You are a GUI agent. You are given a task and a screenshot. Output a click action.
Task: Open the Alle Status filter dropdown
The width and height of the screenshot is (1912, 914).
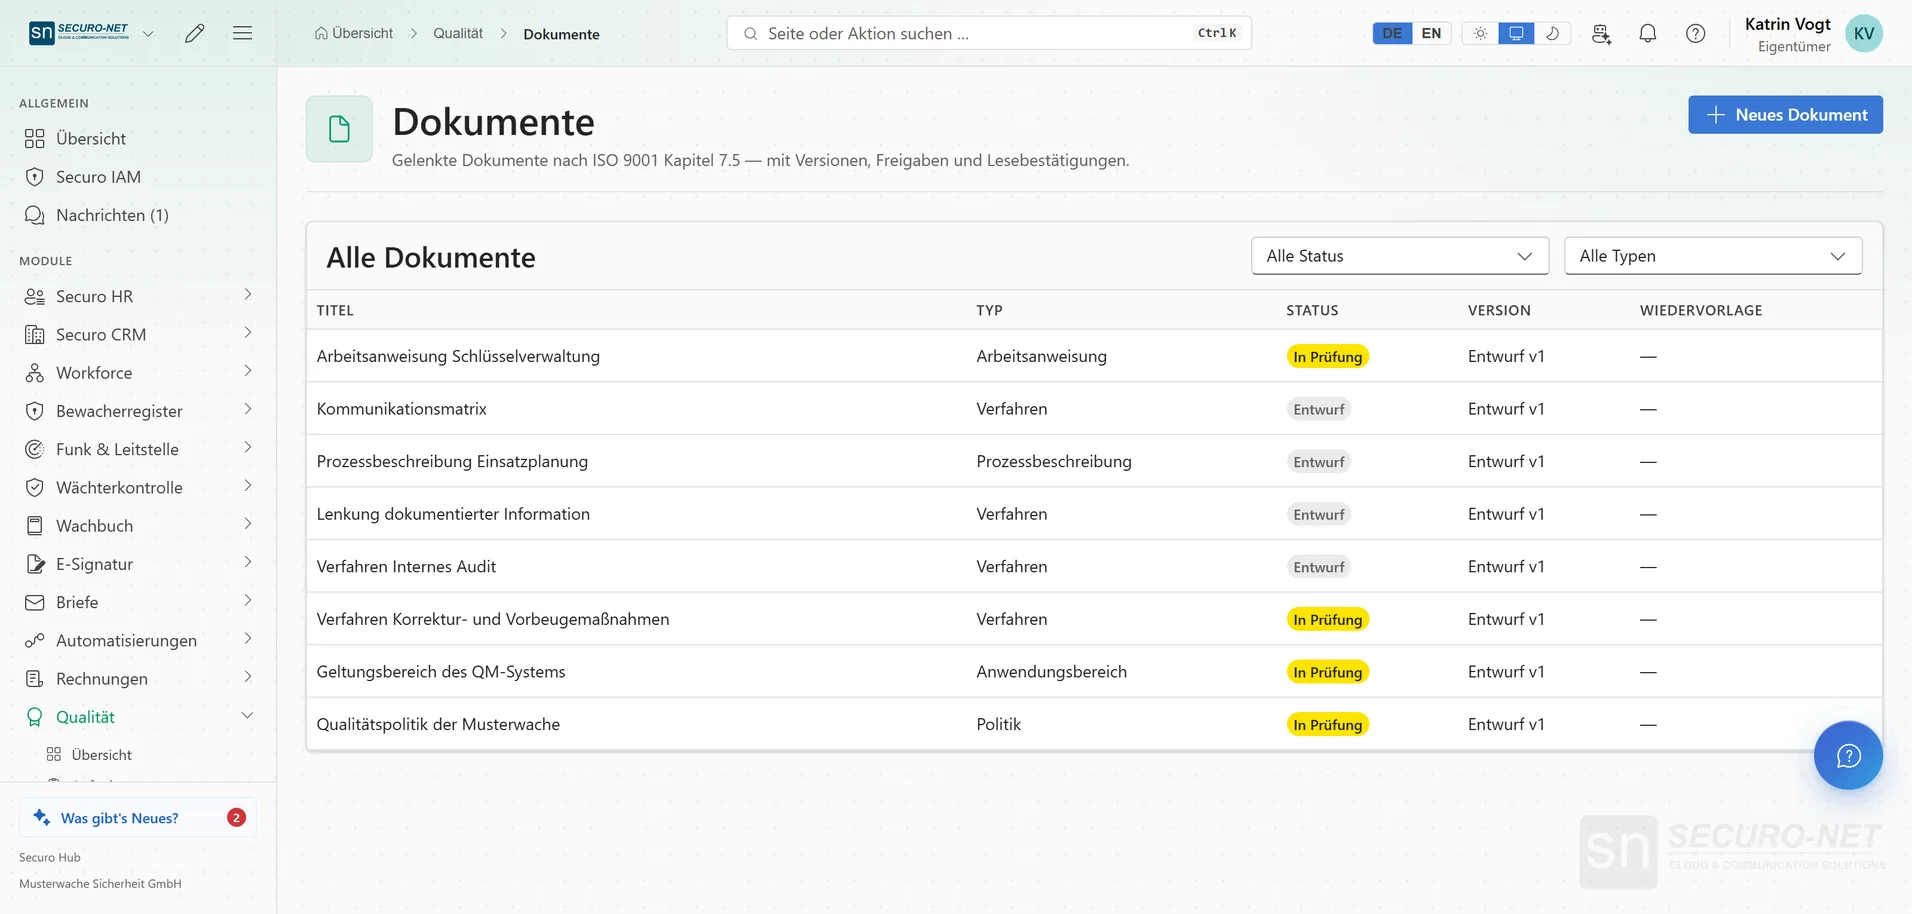click(x=1400, y=256)
